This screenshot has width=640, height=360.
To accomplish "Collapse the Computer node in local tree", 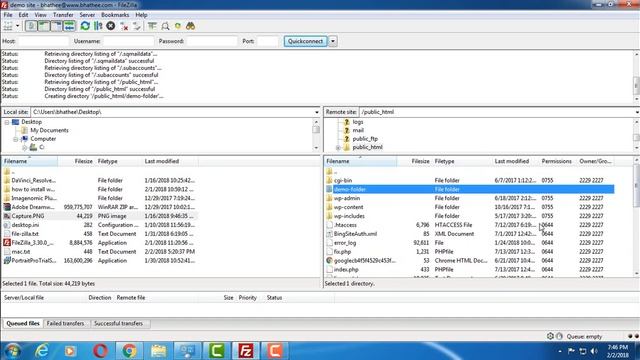I will [16, 139].
